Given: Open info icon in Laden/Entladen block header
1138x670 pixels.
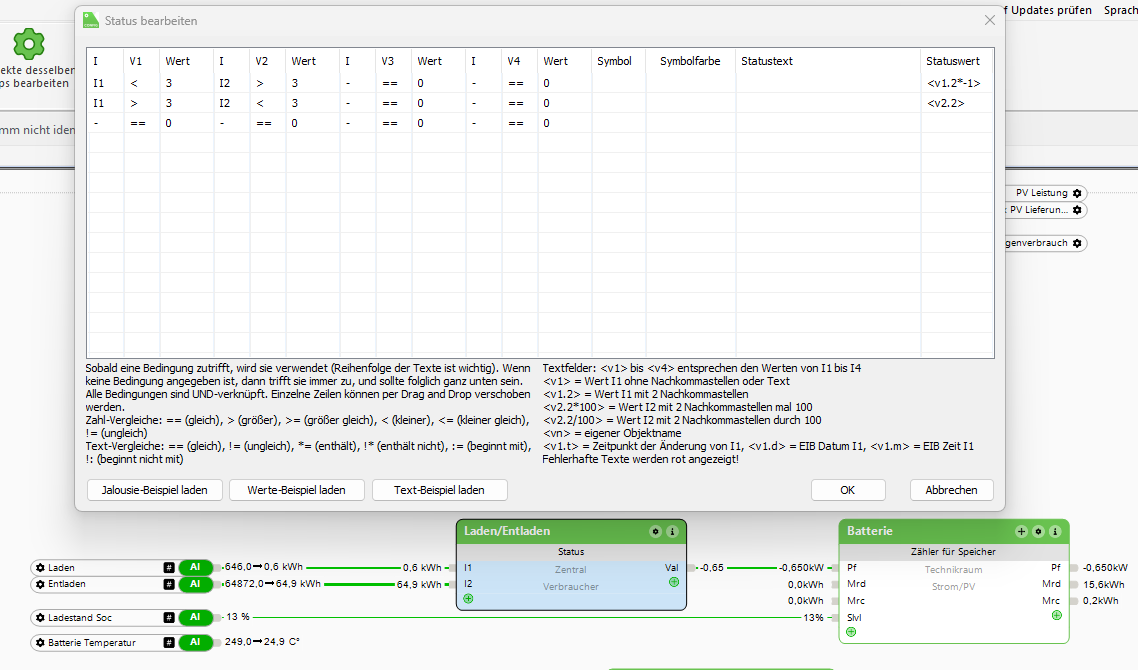Looking at the screenshot, I should click(x=672, y=531).
